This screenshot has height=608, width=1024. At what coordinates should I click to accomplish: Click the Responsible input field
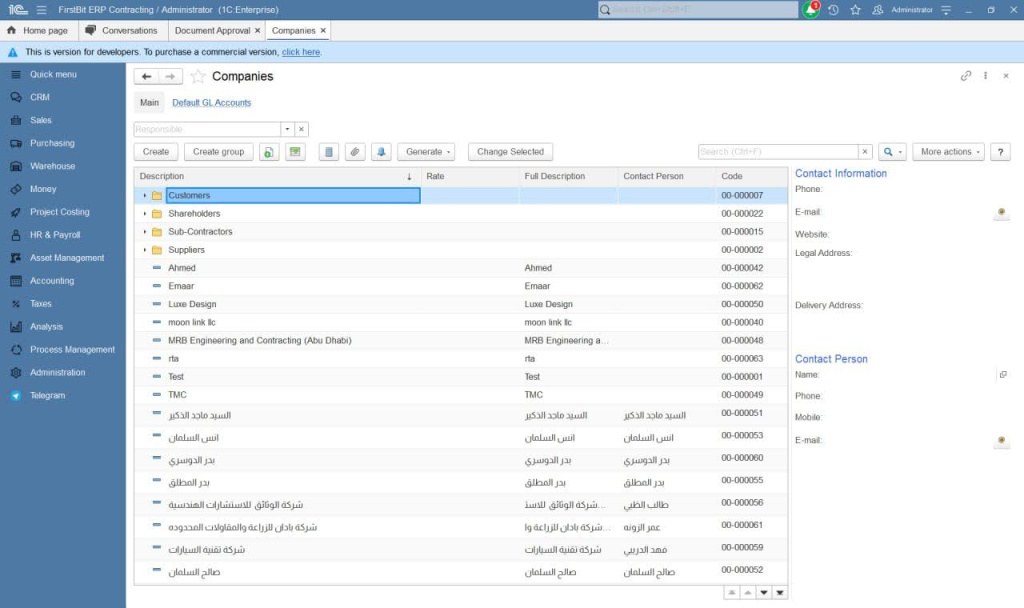click(207, 129)
